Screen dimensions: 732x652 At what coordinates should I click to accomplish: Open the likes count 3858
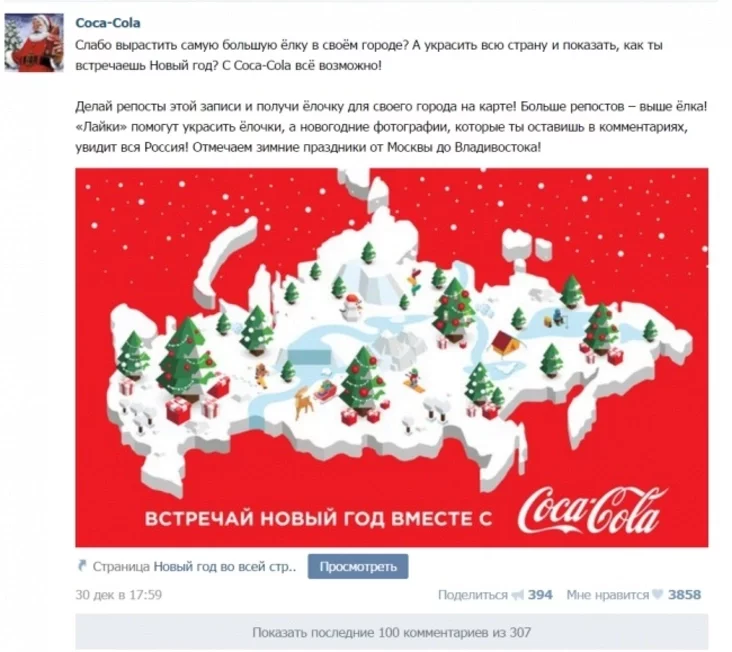tap(684, 595)
